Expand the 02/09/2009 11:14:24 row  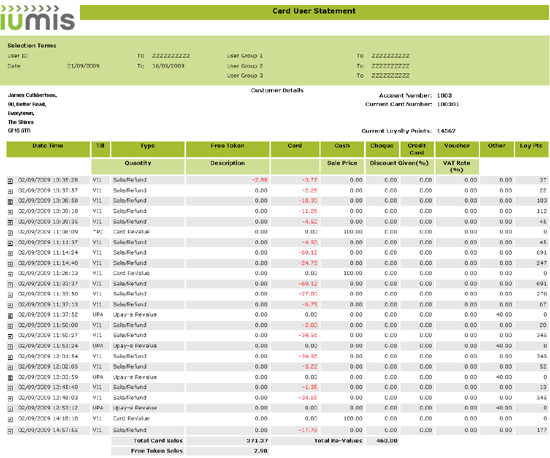click(11, 254)
